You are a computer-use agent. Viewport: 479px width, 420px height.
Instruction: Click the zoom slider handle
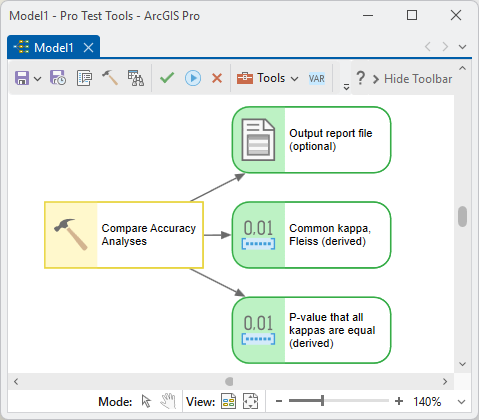[x=322, y=401]
